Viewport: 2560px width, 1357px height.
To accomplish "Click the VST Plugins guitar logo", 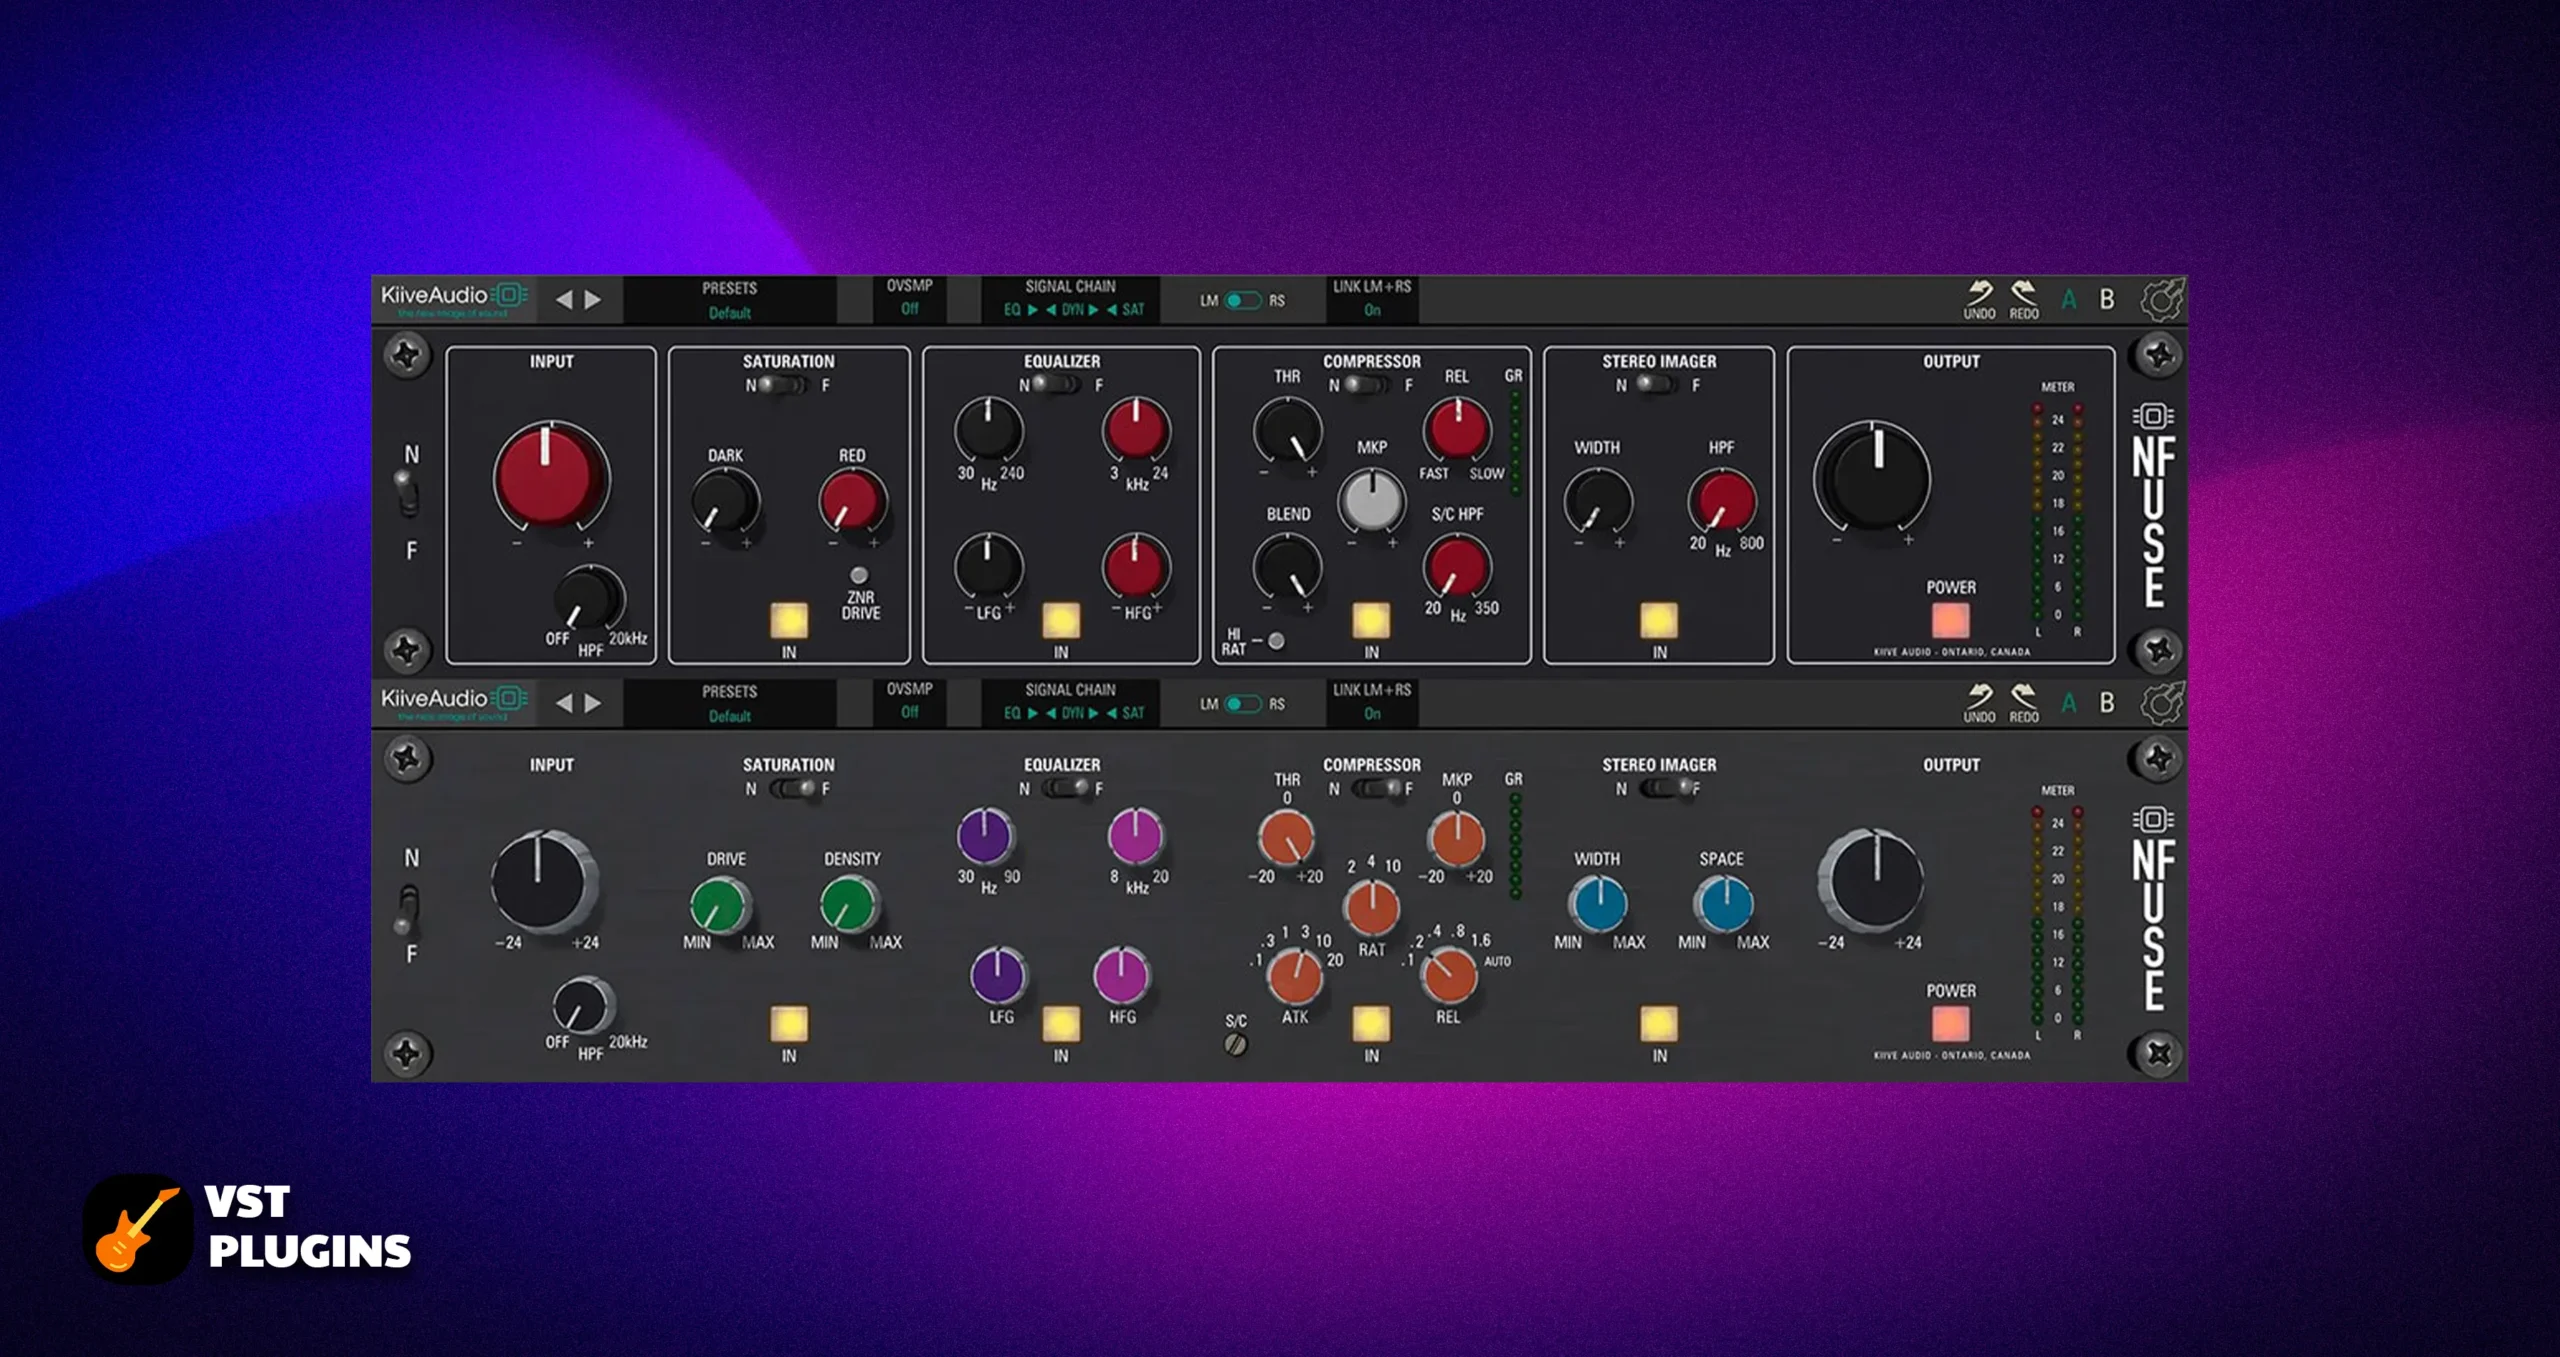I will pyautogui.click(x=138, y=1229).
